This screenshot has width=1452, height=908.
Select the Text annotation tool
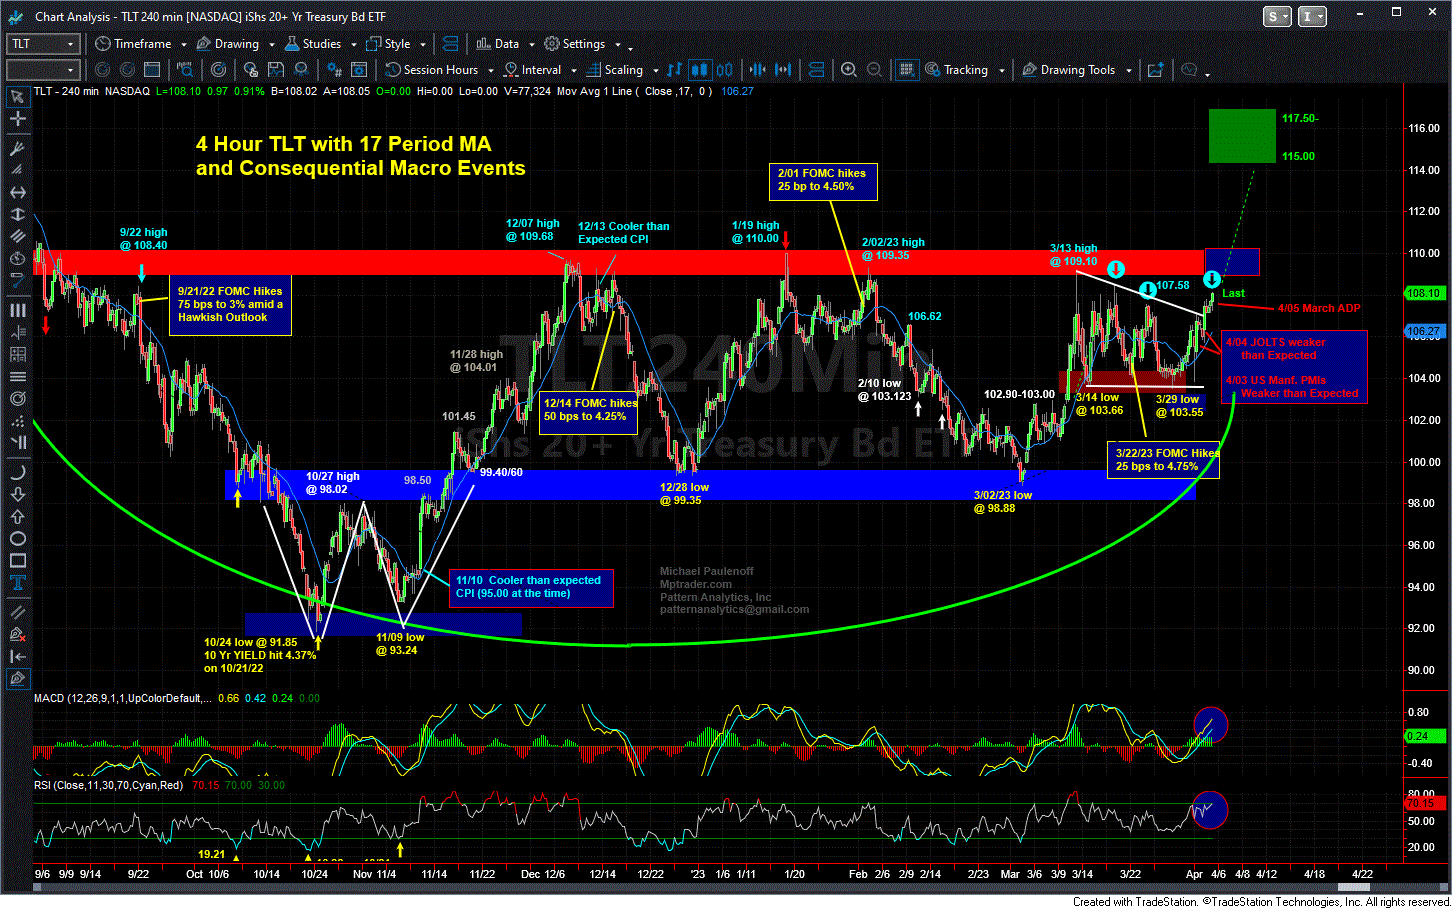point(17,582)
